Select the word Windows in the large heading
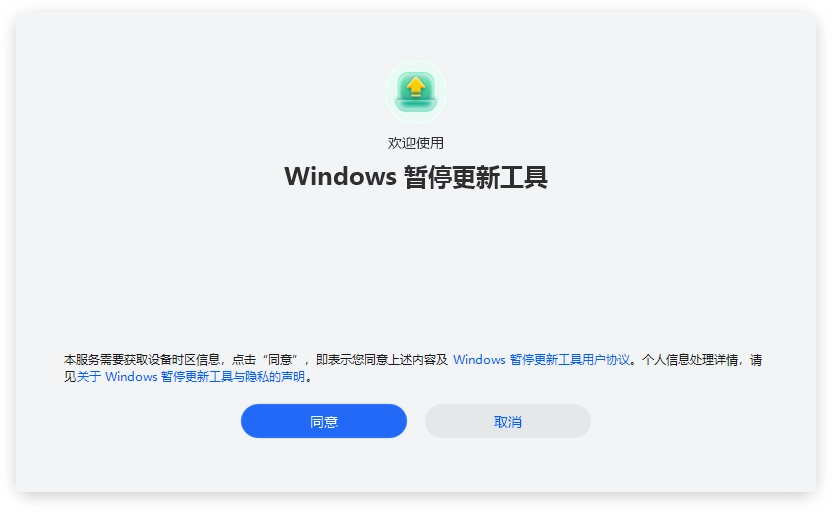832x512 pixels. 341,177
